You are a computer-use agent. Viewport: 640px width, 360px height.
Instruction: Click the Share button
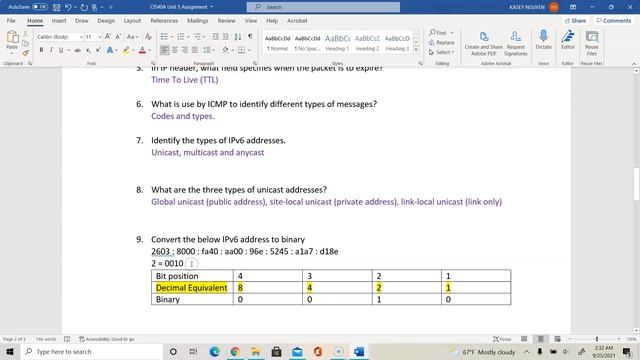click(576, 20)
